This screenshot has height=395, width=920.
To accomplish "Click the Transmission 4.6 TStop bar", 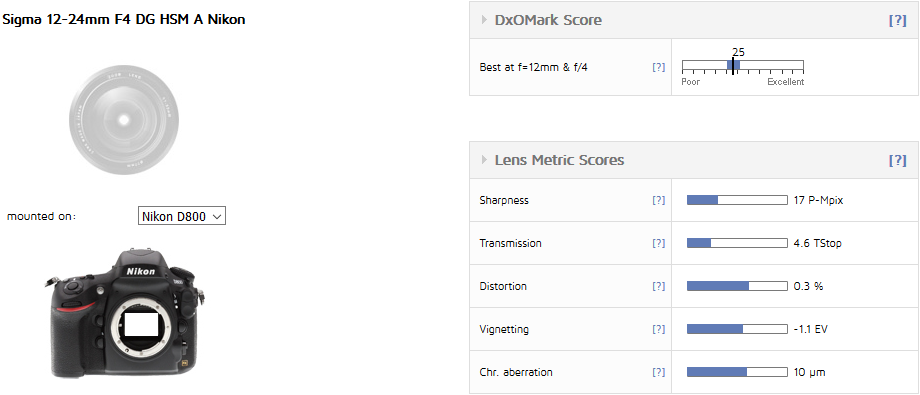I will [737, 243].
